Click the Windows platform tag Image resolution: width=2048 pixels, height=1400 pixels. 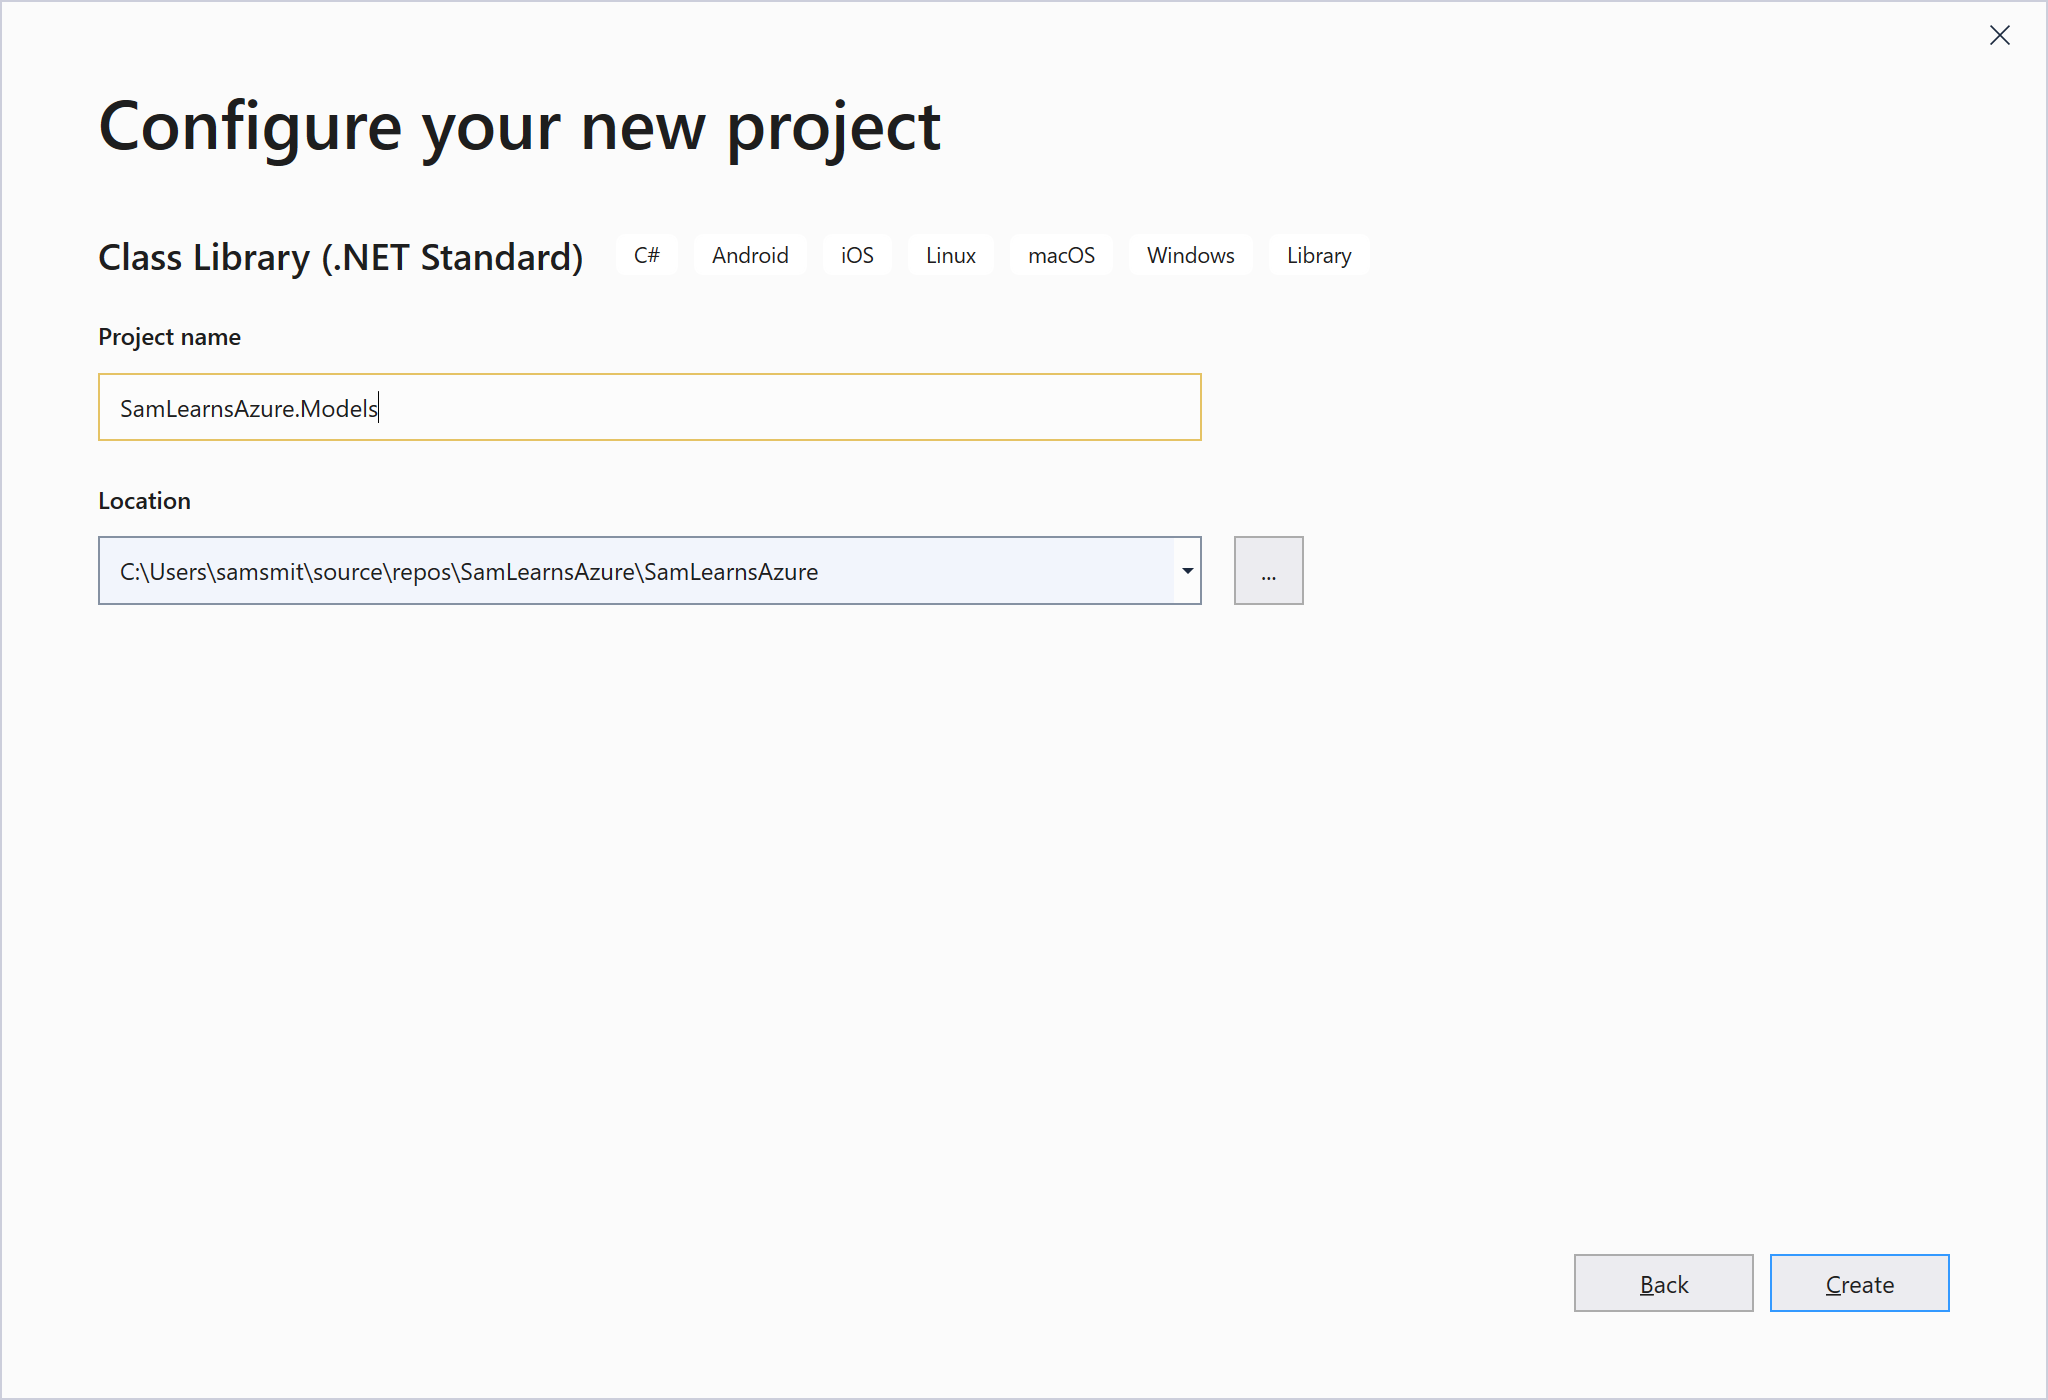(1190, 255)
